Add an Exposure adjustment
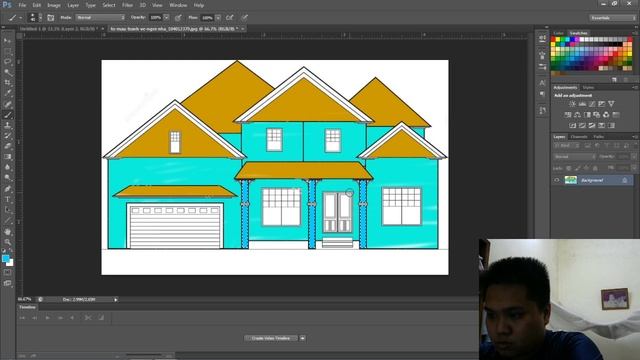The image size is (640, 360). click(x=601, y=104)
